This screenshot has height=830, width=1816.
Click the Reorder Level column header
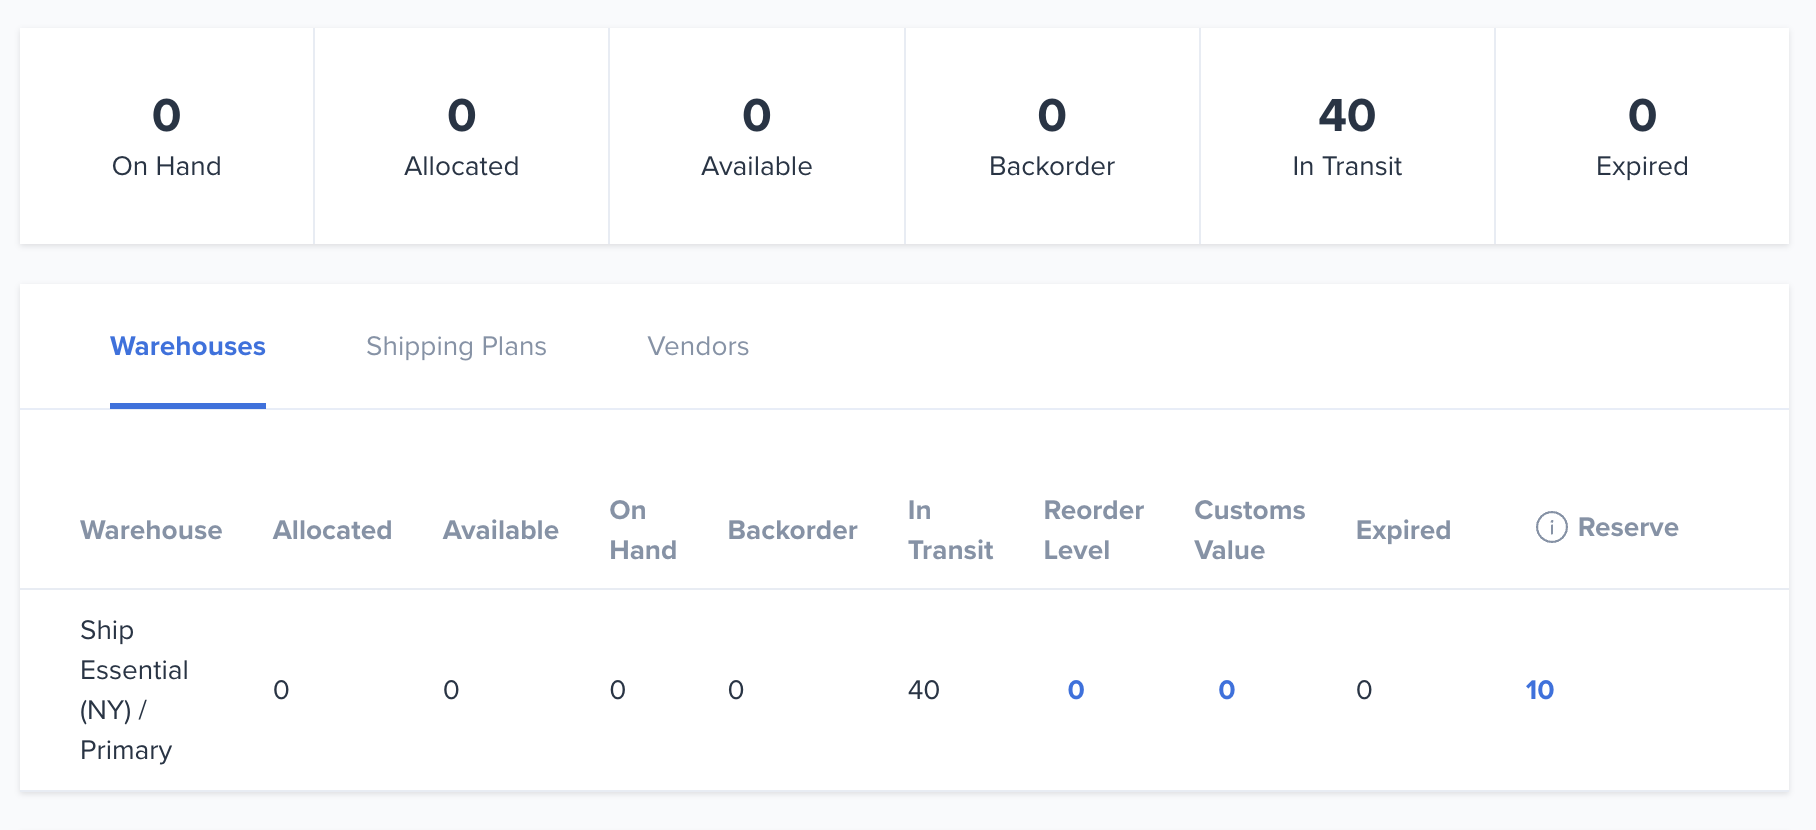point(1094,530)
